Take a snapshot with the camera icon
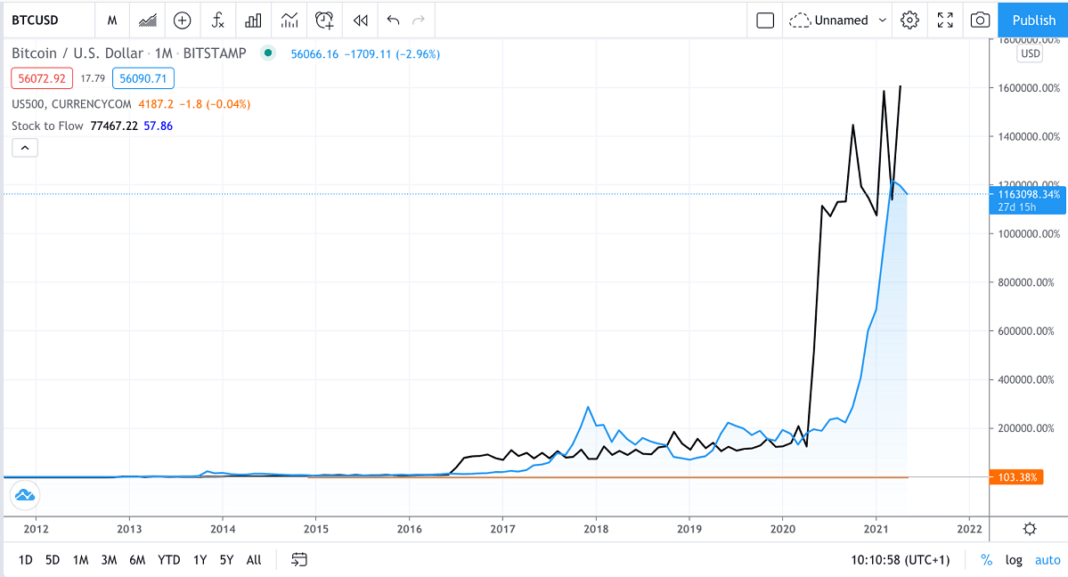The height and width of the screenshot is (577, 1068). point(980,20)
